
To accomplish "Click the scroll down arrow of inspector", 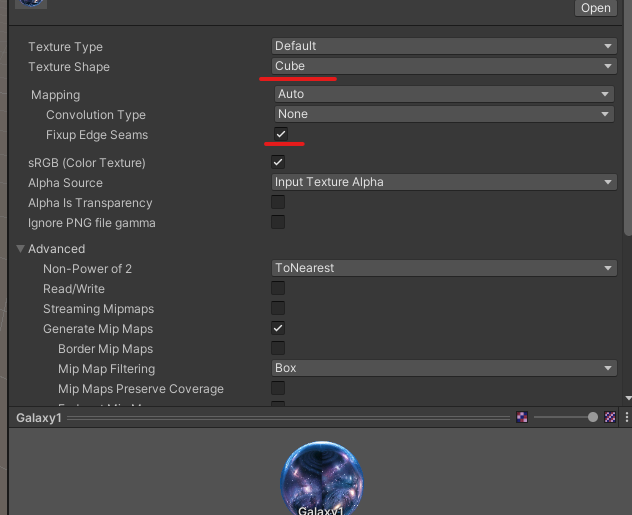I will point(628,398).
